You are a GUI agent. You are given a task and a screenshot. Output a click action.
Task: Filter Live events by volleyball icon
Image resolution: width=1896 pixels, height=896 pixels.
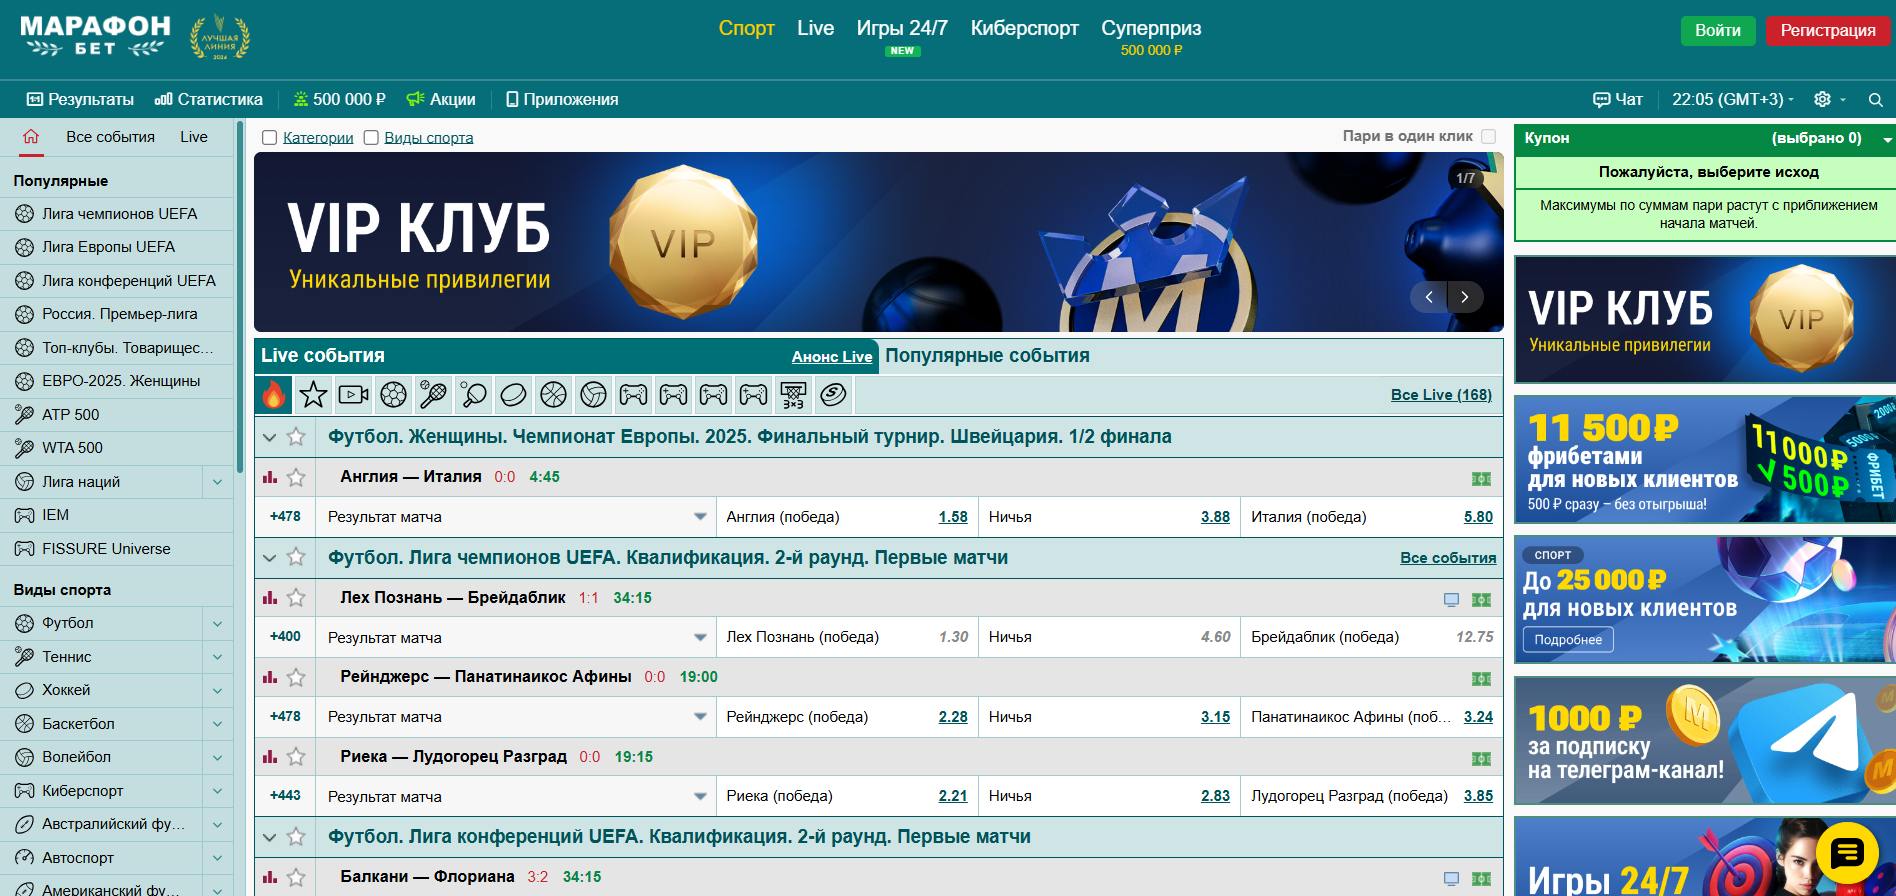(x=594, y=395)
